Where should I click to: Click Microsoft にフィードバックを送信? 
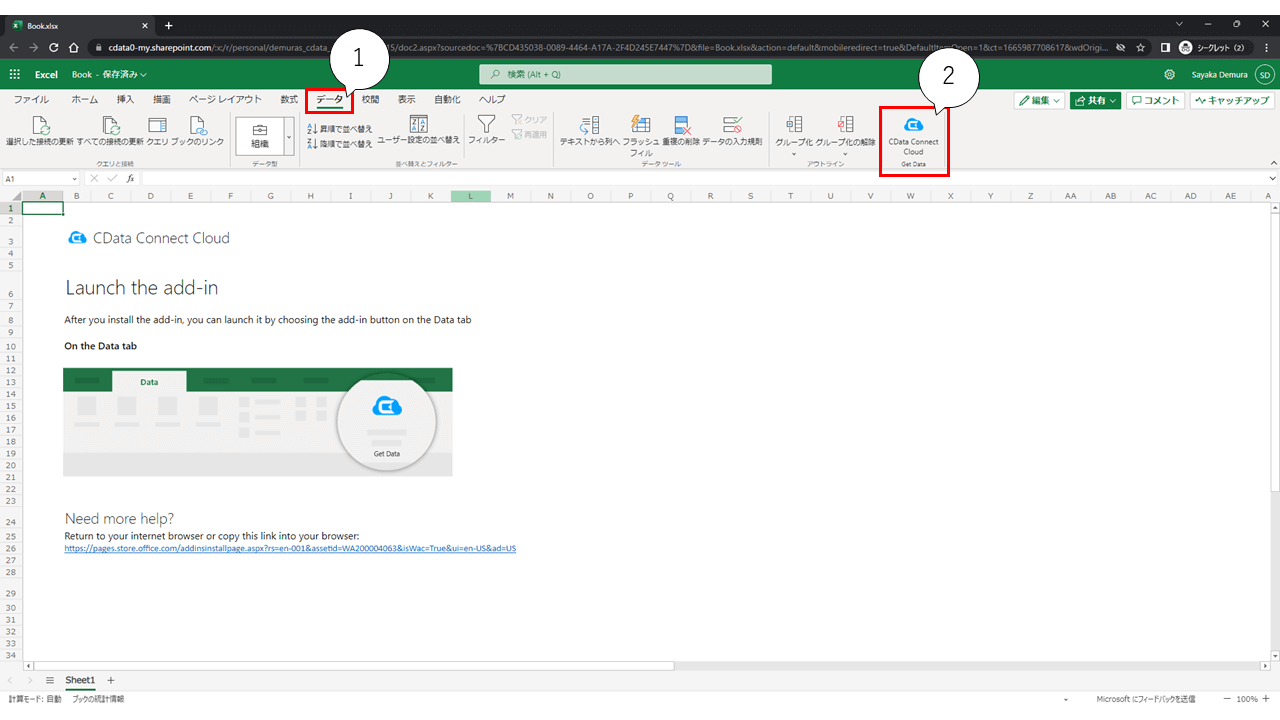(1146, 699)
